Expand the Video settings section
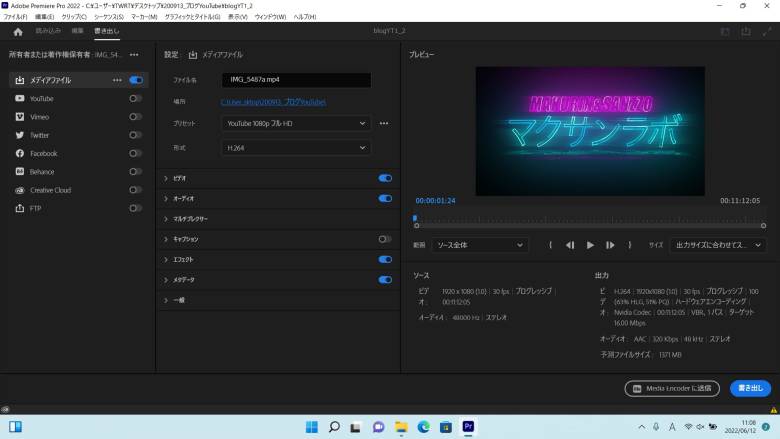 coord(166,178)
